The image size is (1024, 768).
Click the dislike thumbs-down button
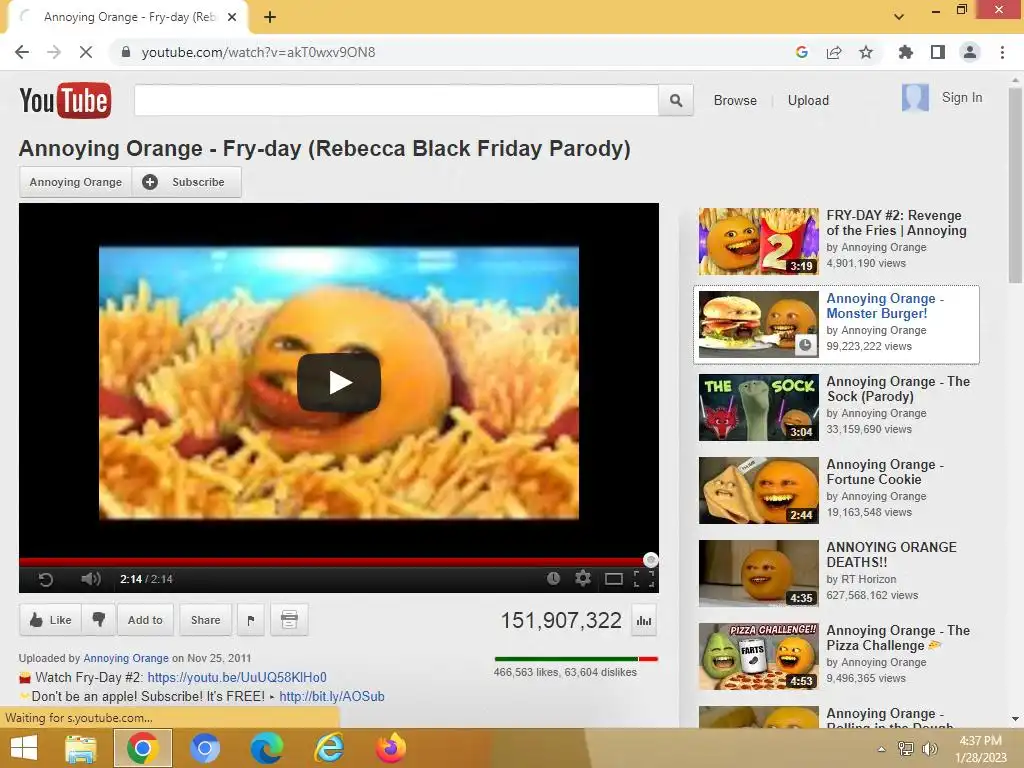point(99,619)
